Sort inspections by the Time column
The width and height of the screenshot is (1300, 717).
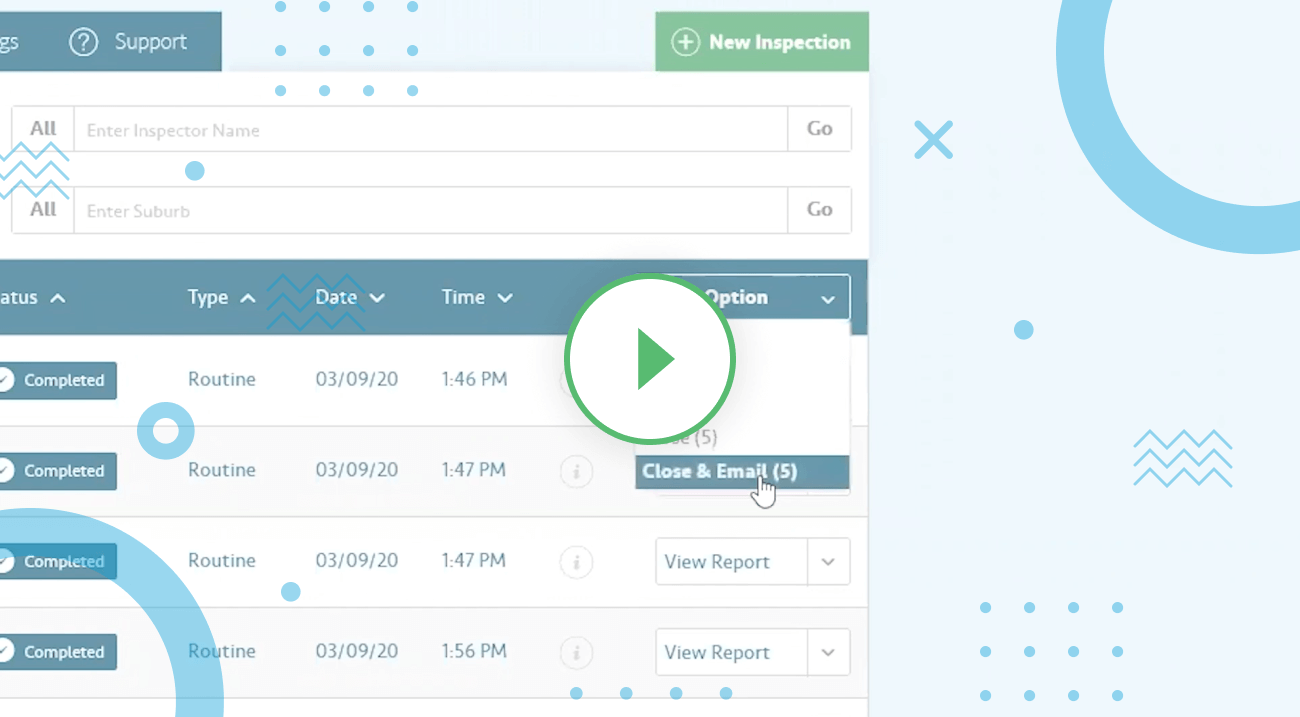click(x=477, y=298)
